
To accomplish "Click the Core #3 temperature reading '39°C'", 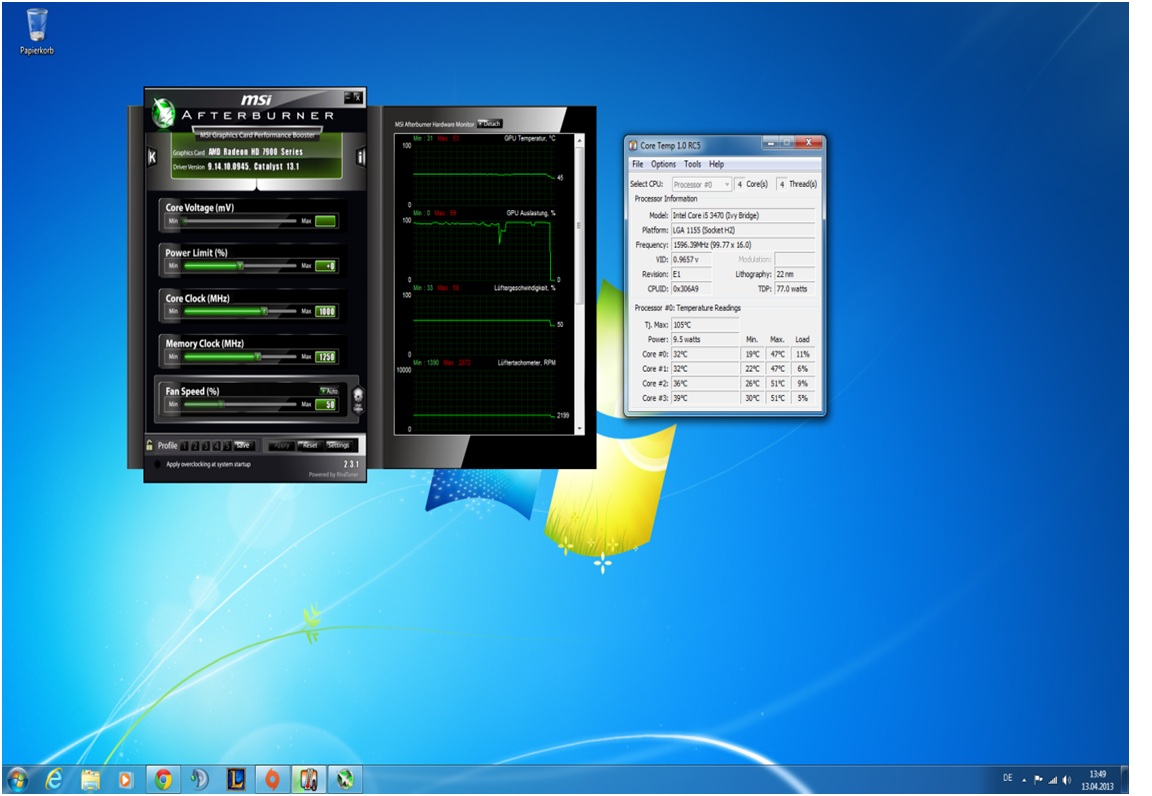I will click(x=705, y=398).
